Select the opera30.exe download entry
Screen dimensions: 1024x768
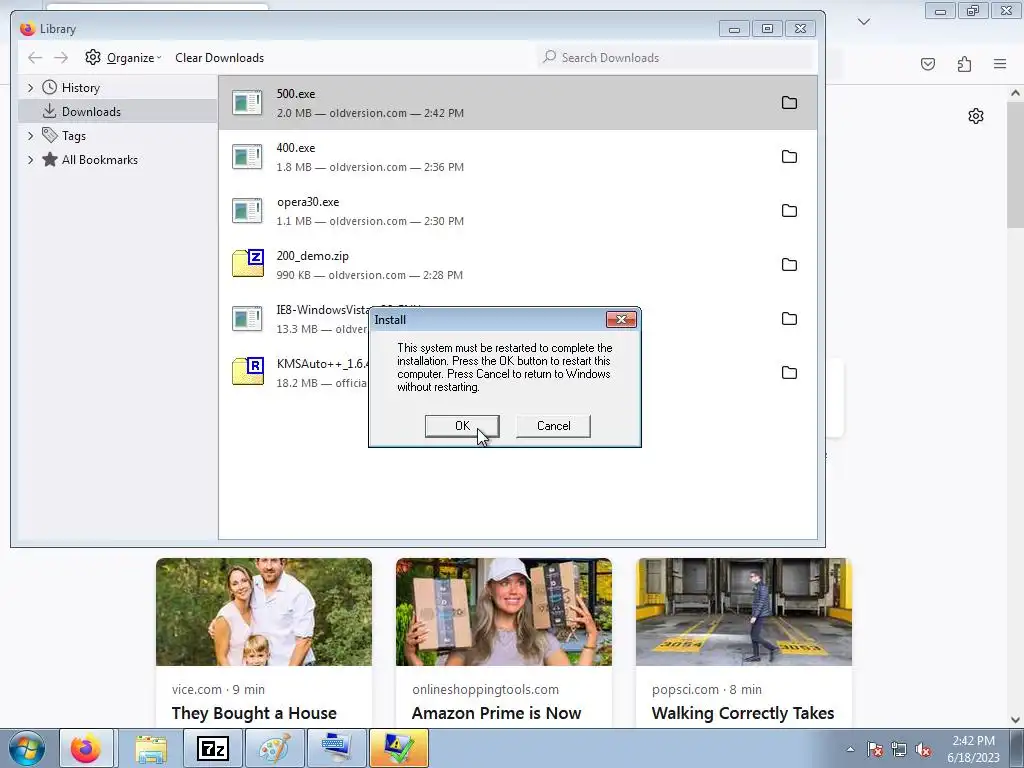tap(517, 211)
